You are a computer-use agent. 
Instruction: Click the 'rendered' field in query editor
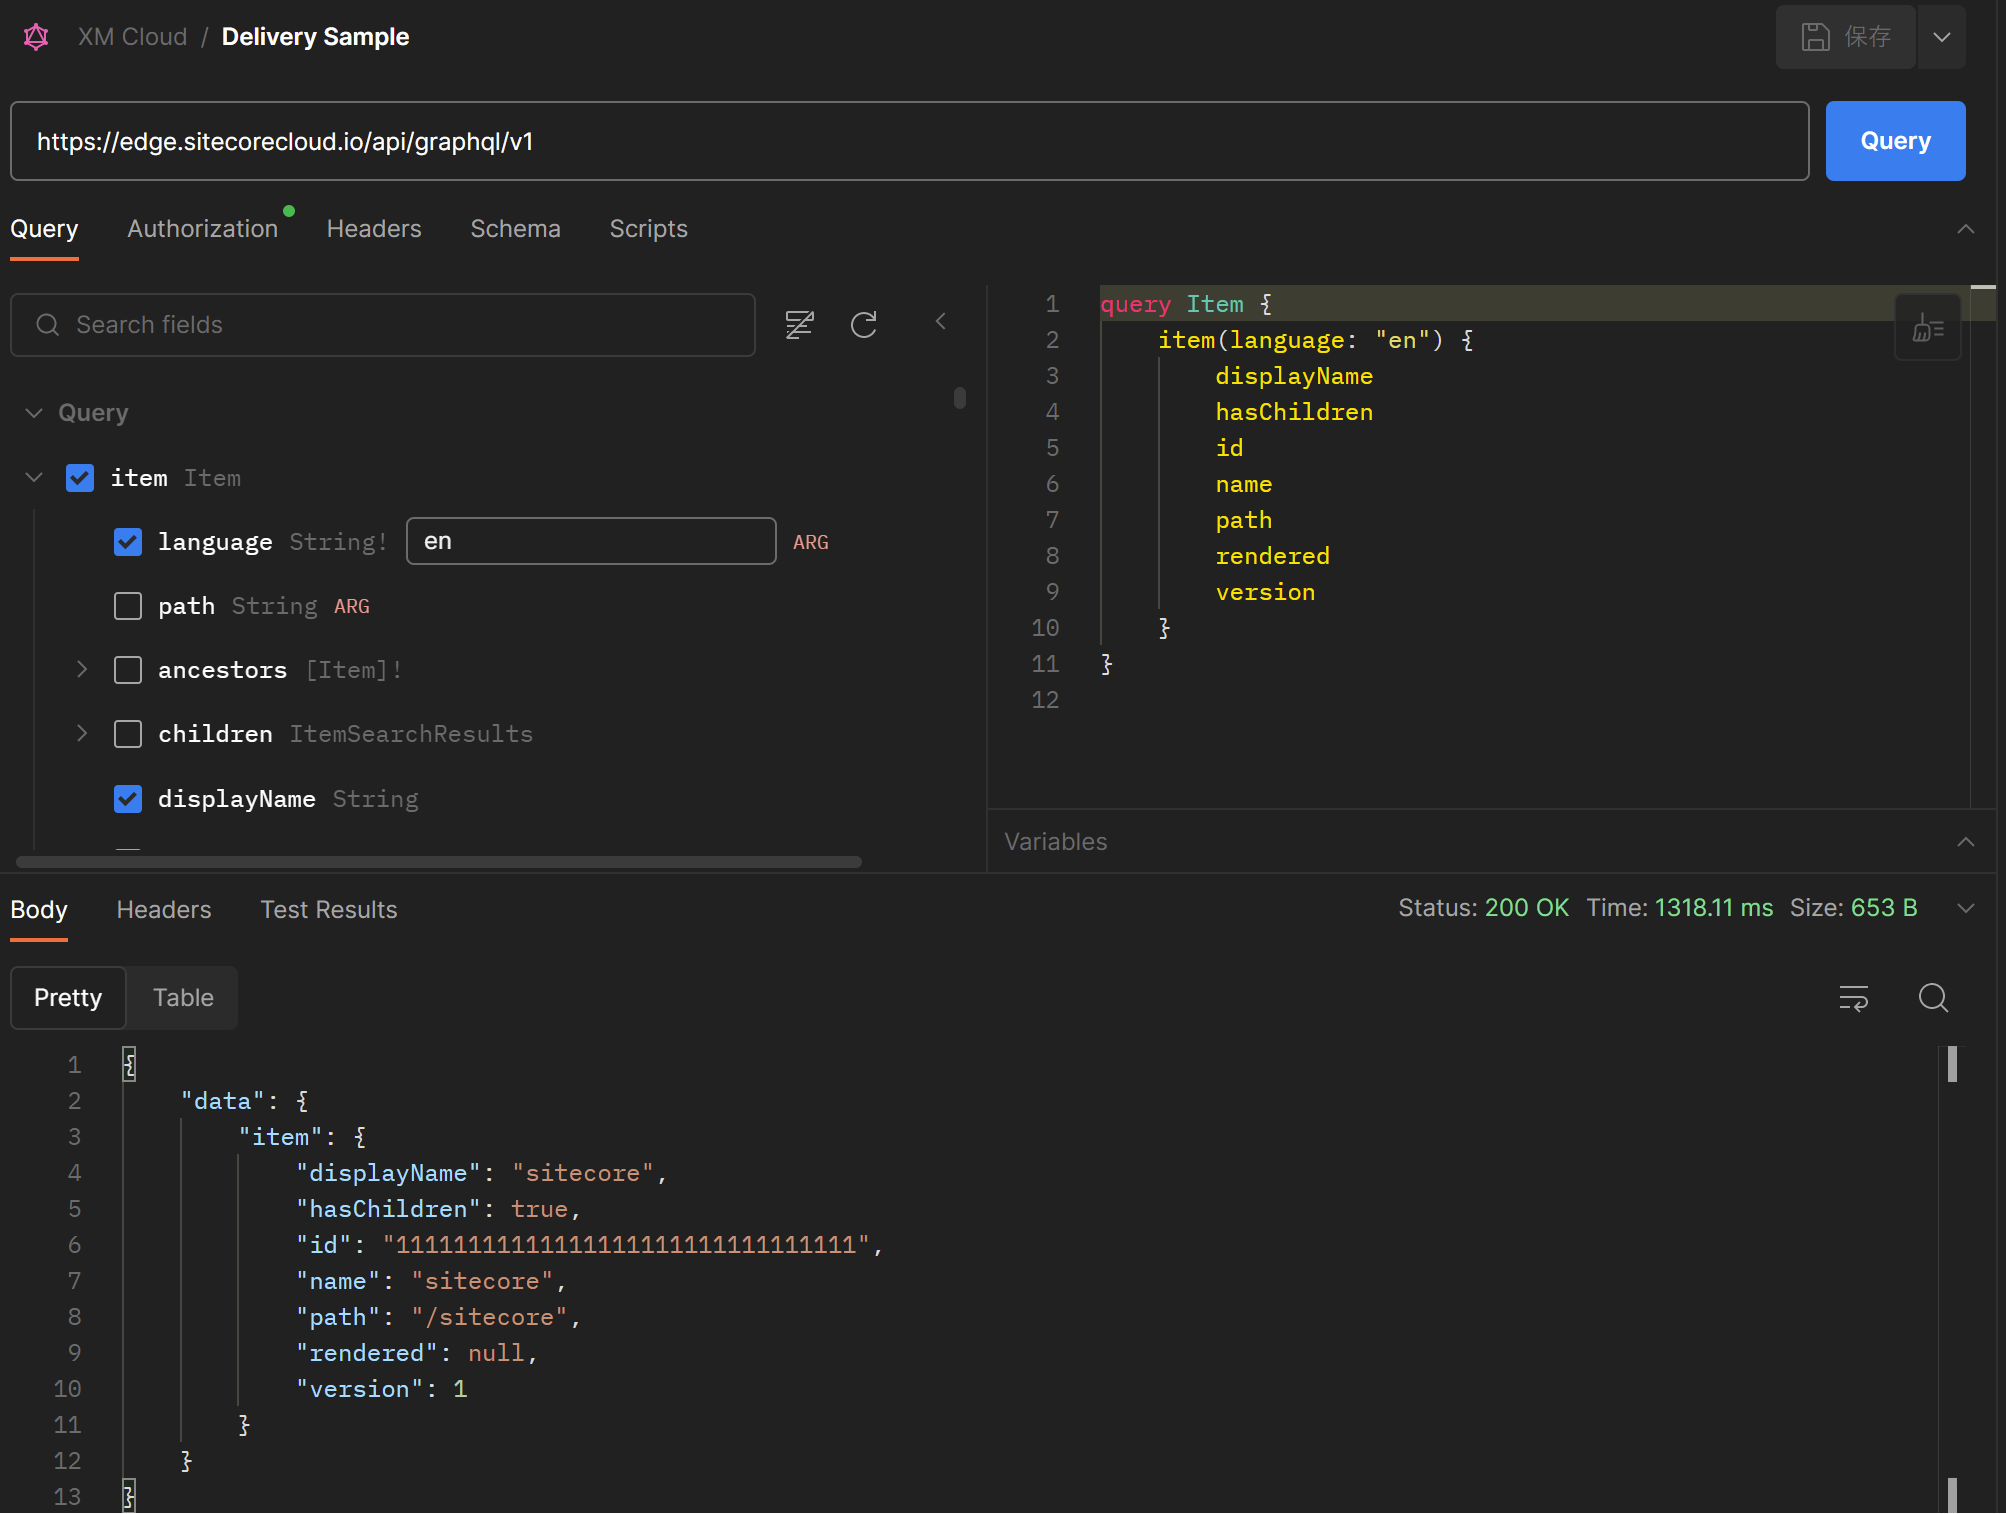1272,556
